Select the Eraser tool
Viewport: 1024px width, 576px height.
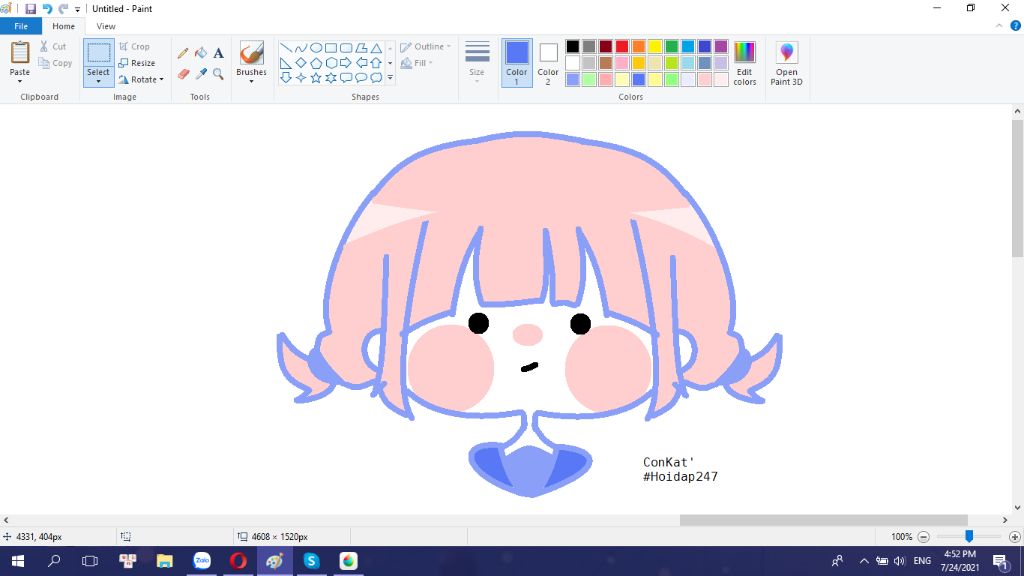pyautogui.click(x=183, y=74)
